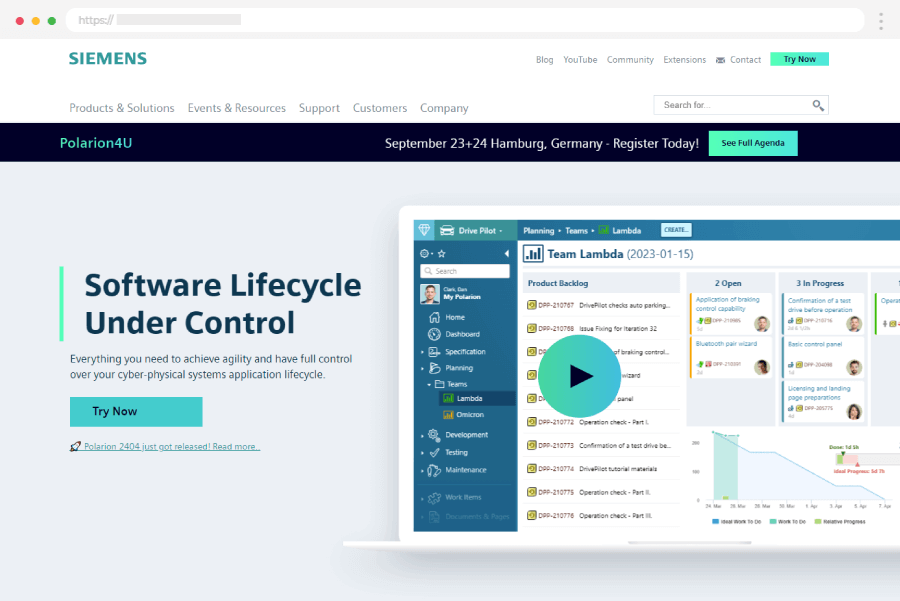Open the Events & Resources menu

[x=237, y=108]
